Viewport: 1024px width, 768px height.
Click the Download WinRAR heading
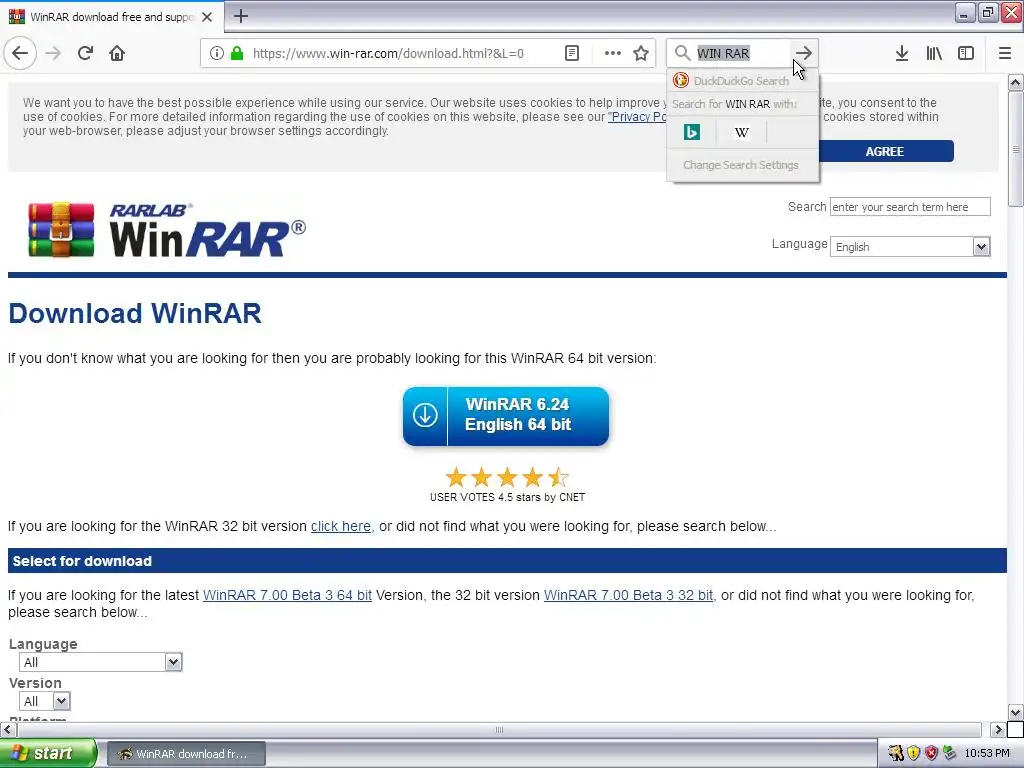click(x=135, y=313)
